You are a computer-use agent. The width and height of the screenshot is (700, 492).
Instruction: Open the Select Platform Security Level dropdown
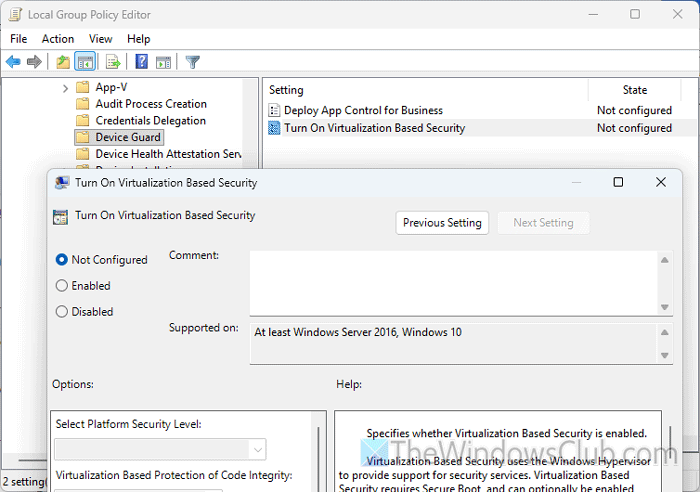click(x=258, y=450)
